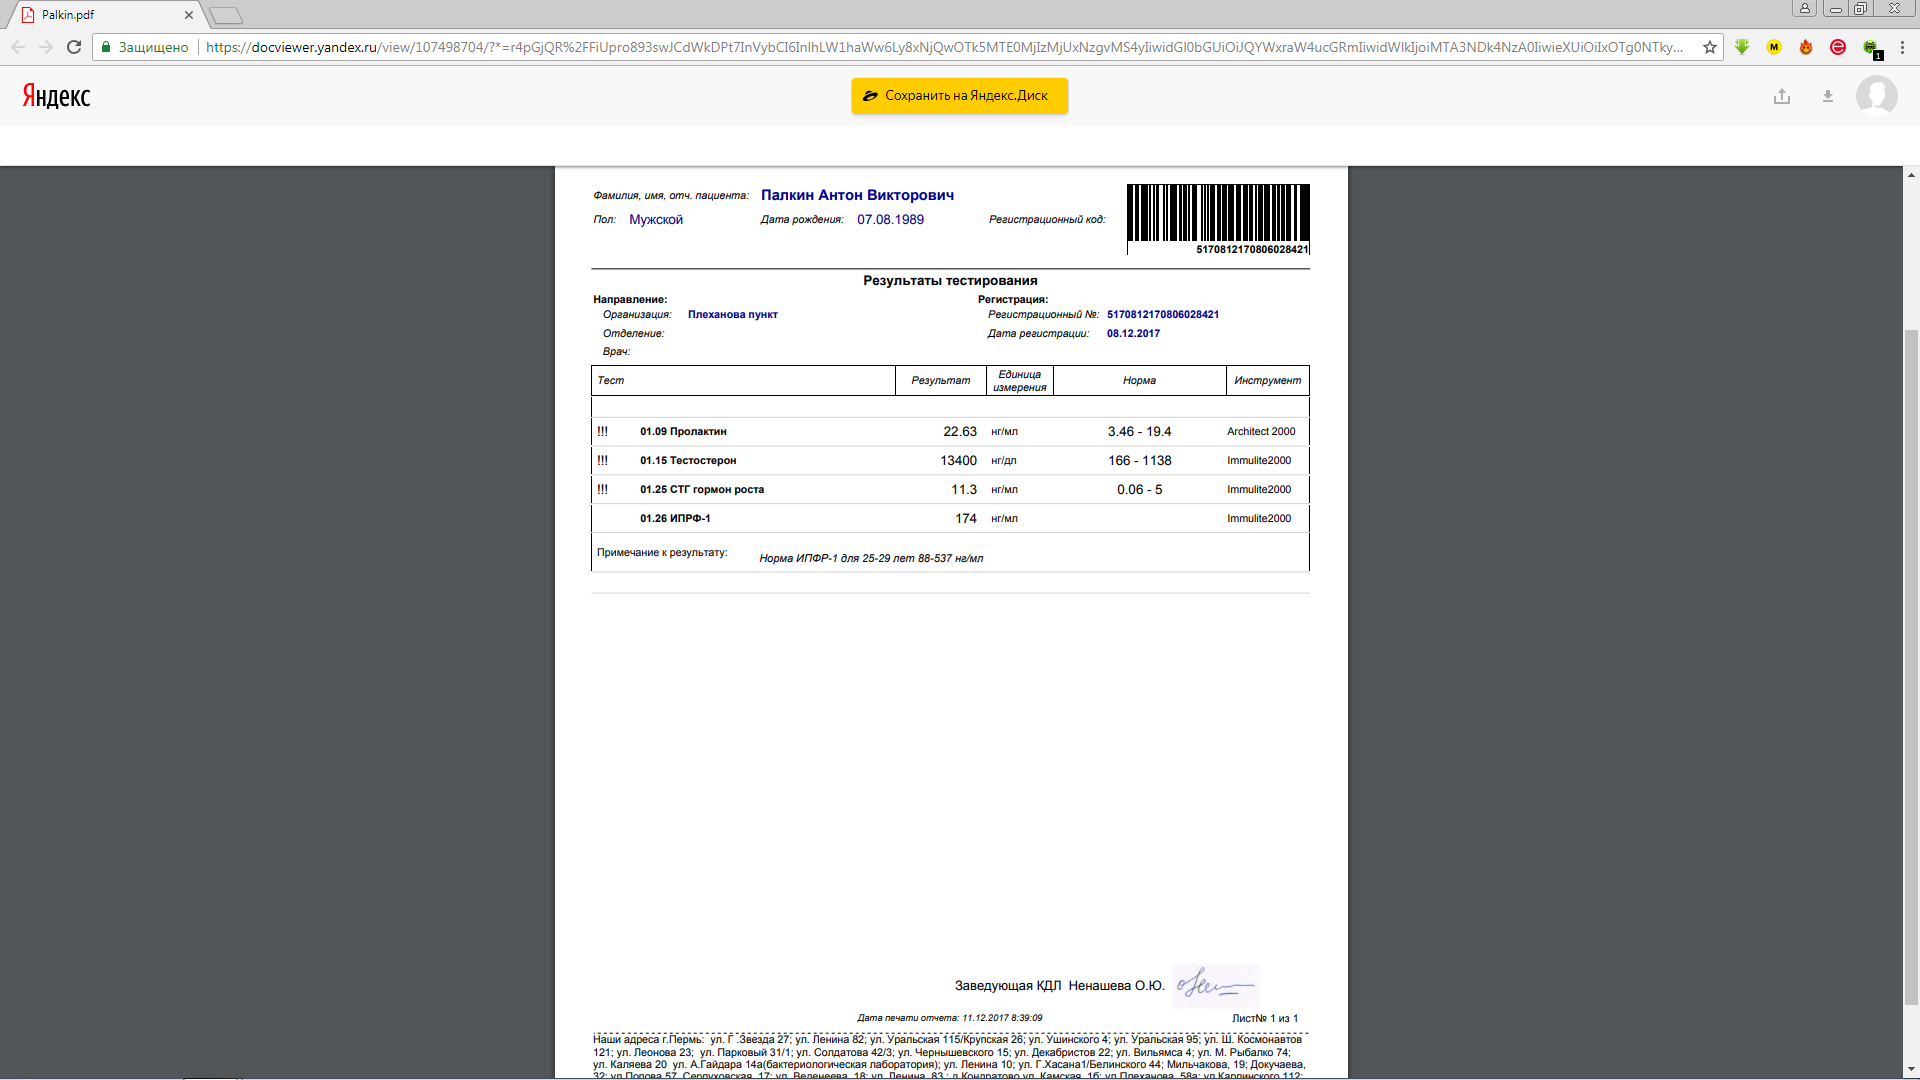Close the Palkin.pdf tab
Screen dimensions: 1920x1080
tap(189, 15)
